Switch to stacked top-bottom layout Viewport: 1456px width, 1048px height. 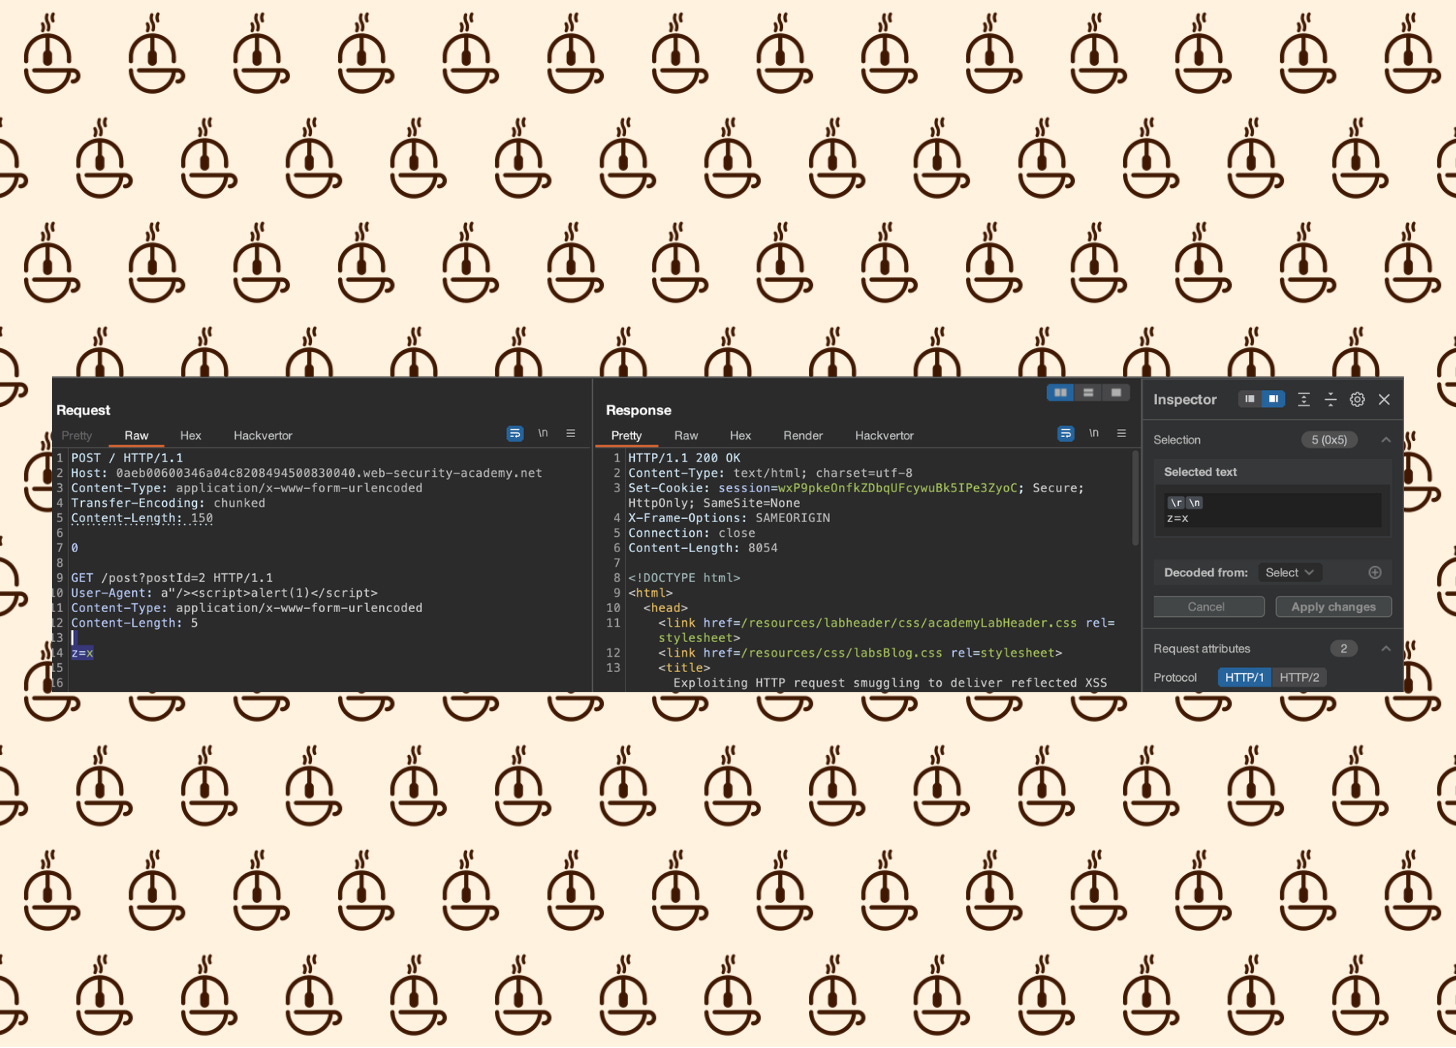[1089, 393]
